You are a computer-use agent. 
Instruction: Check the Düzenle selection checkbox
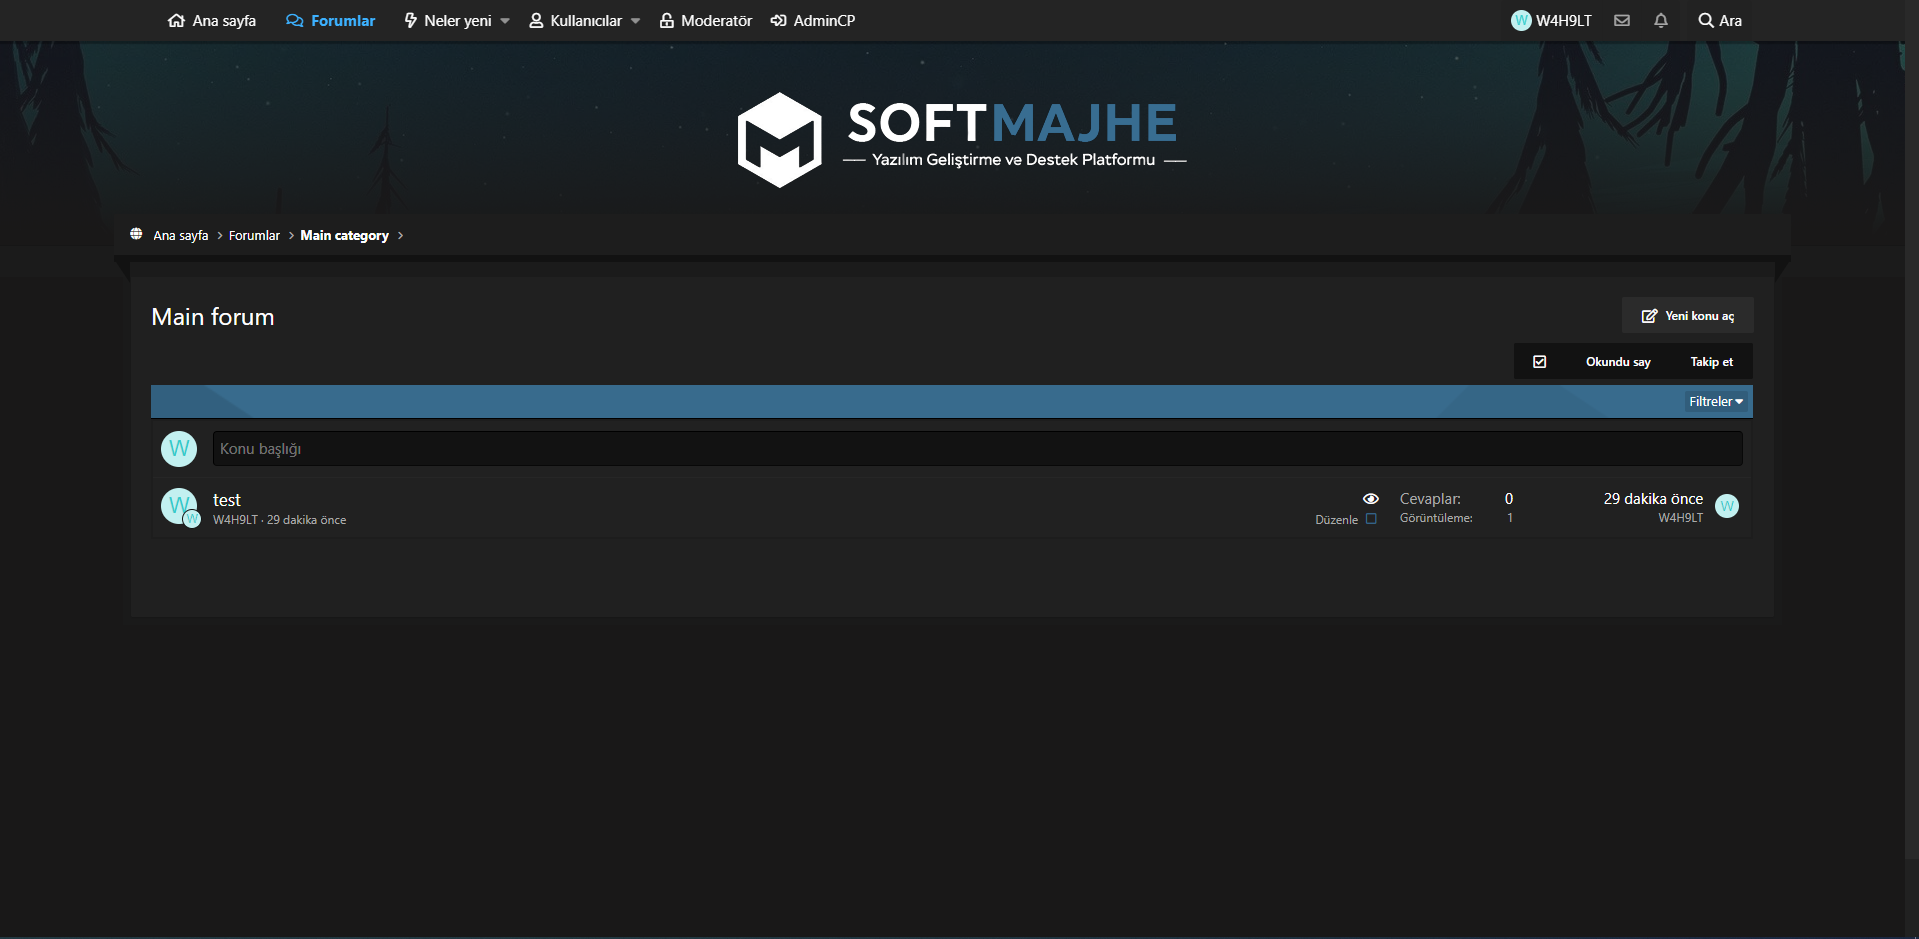pos(1370,519)
